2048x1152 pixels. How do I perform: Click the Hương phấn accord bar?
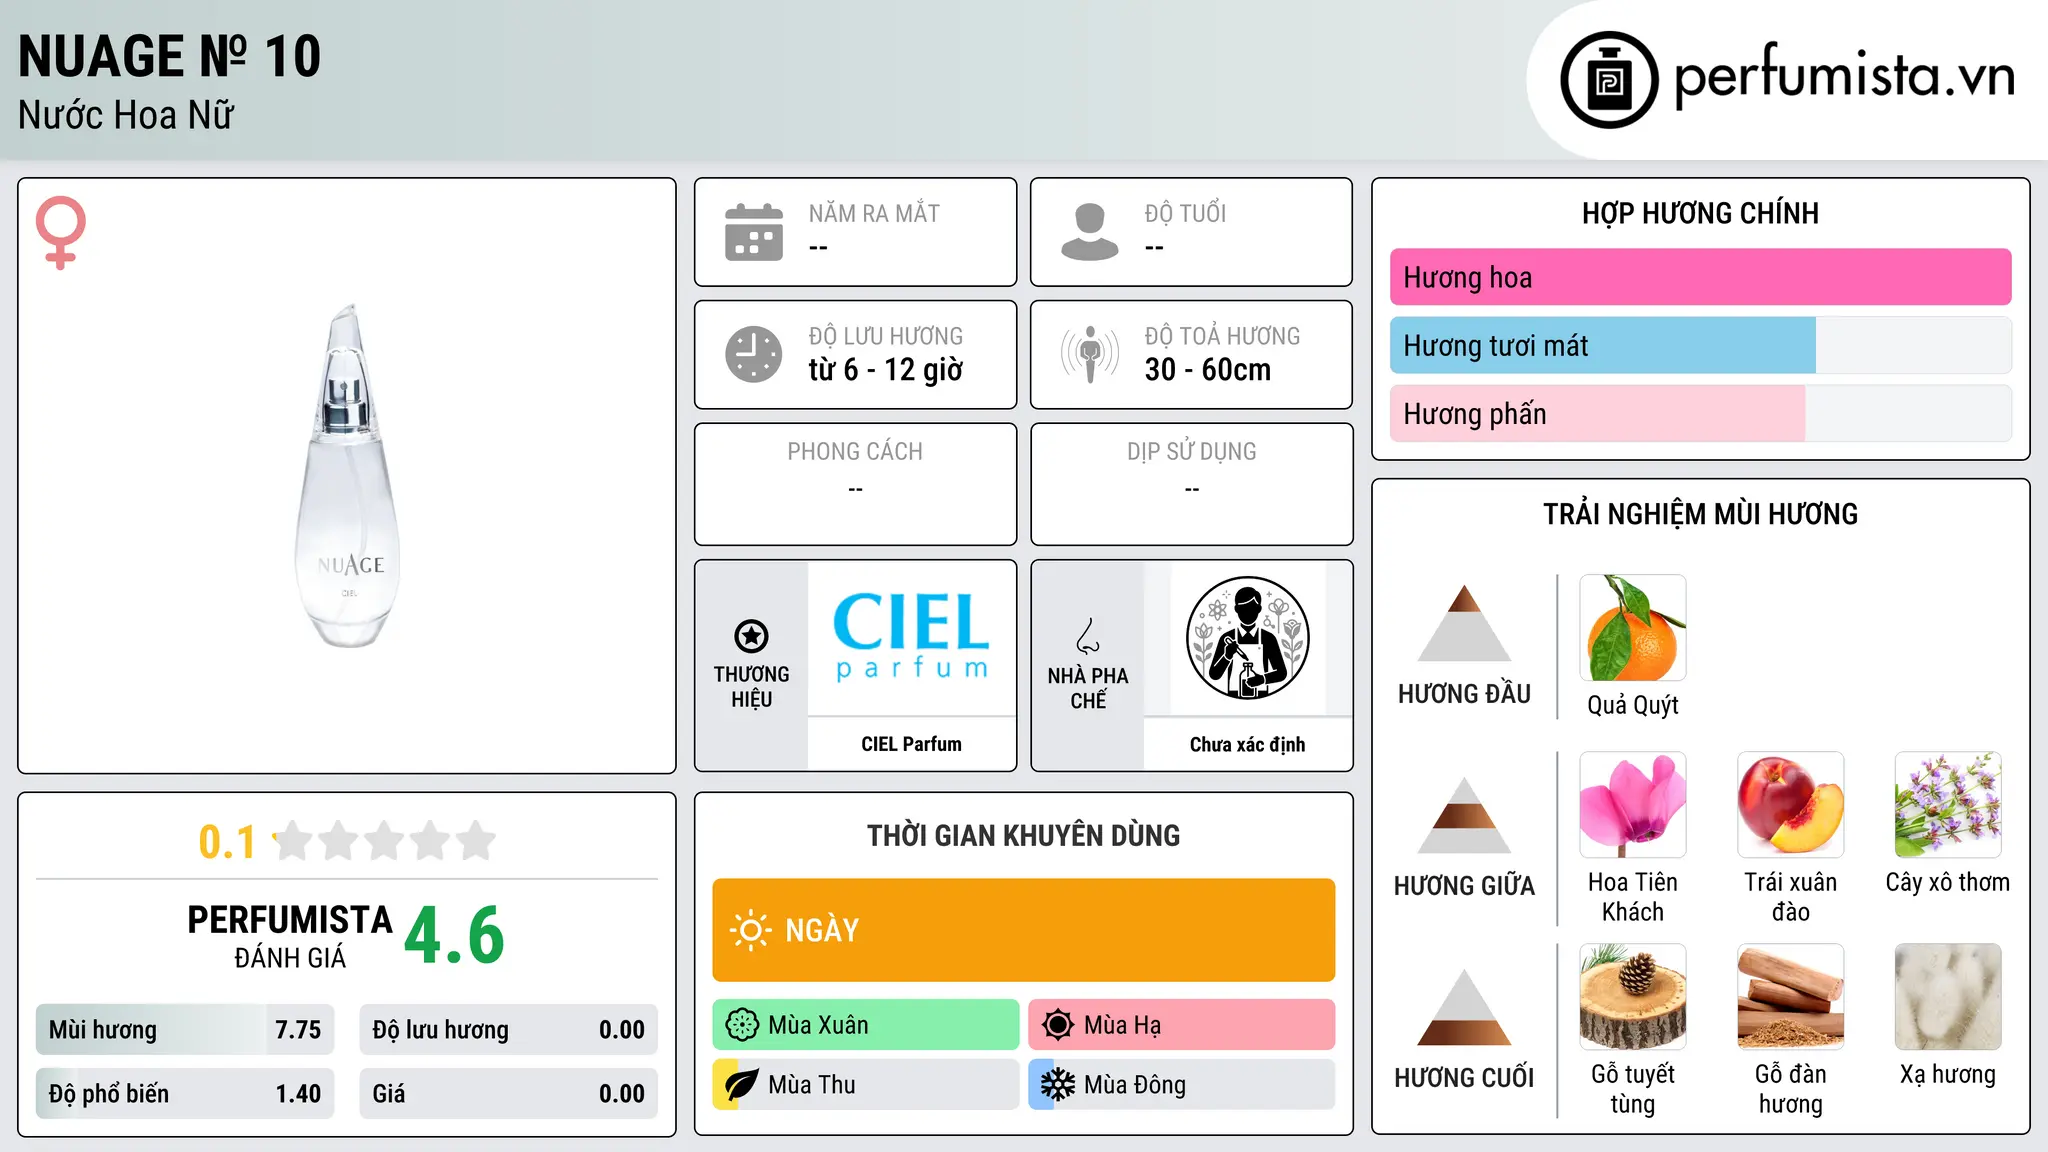[1700, 413]
